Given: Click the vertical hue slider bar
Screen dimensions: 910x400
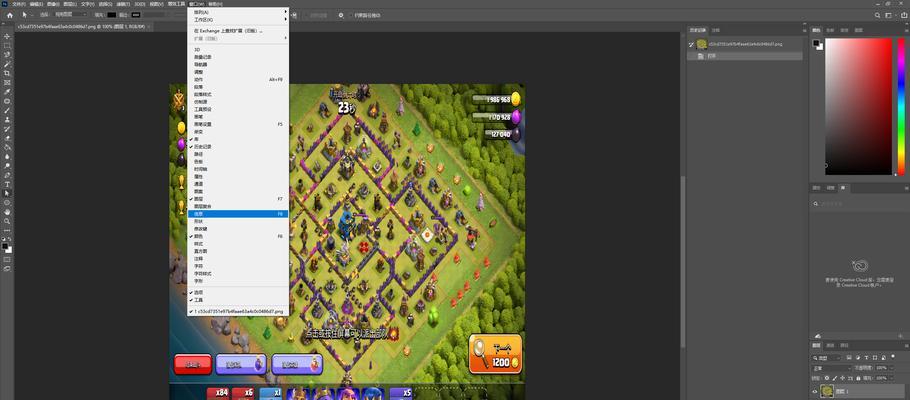Looking at the screenshot, I should click(901, 106).
